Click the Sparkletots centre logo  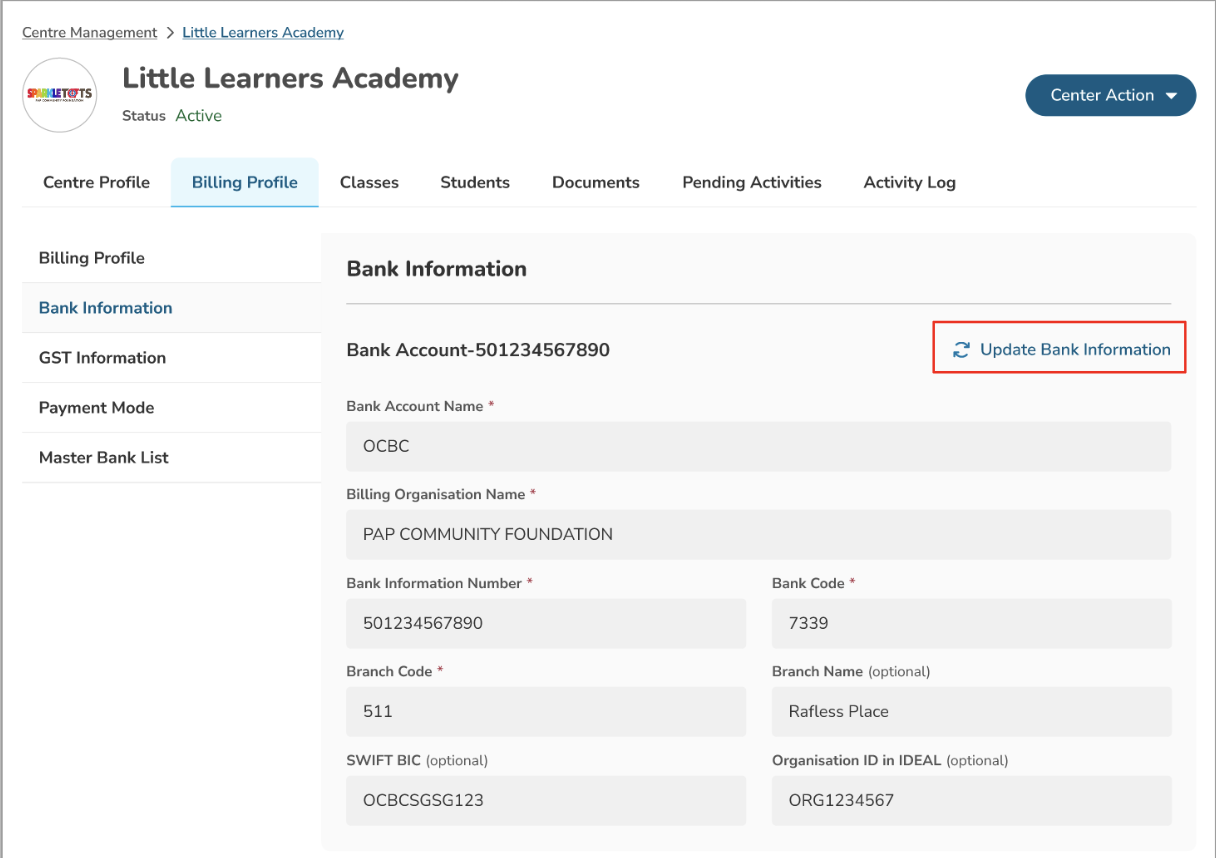(59, 95)
